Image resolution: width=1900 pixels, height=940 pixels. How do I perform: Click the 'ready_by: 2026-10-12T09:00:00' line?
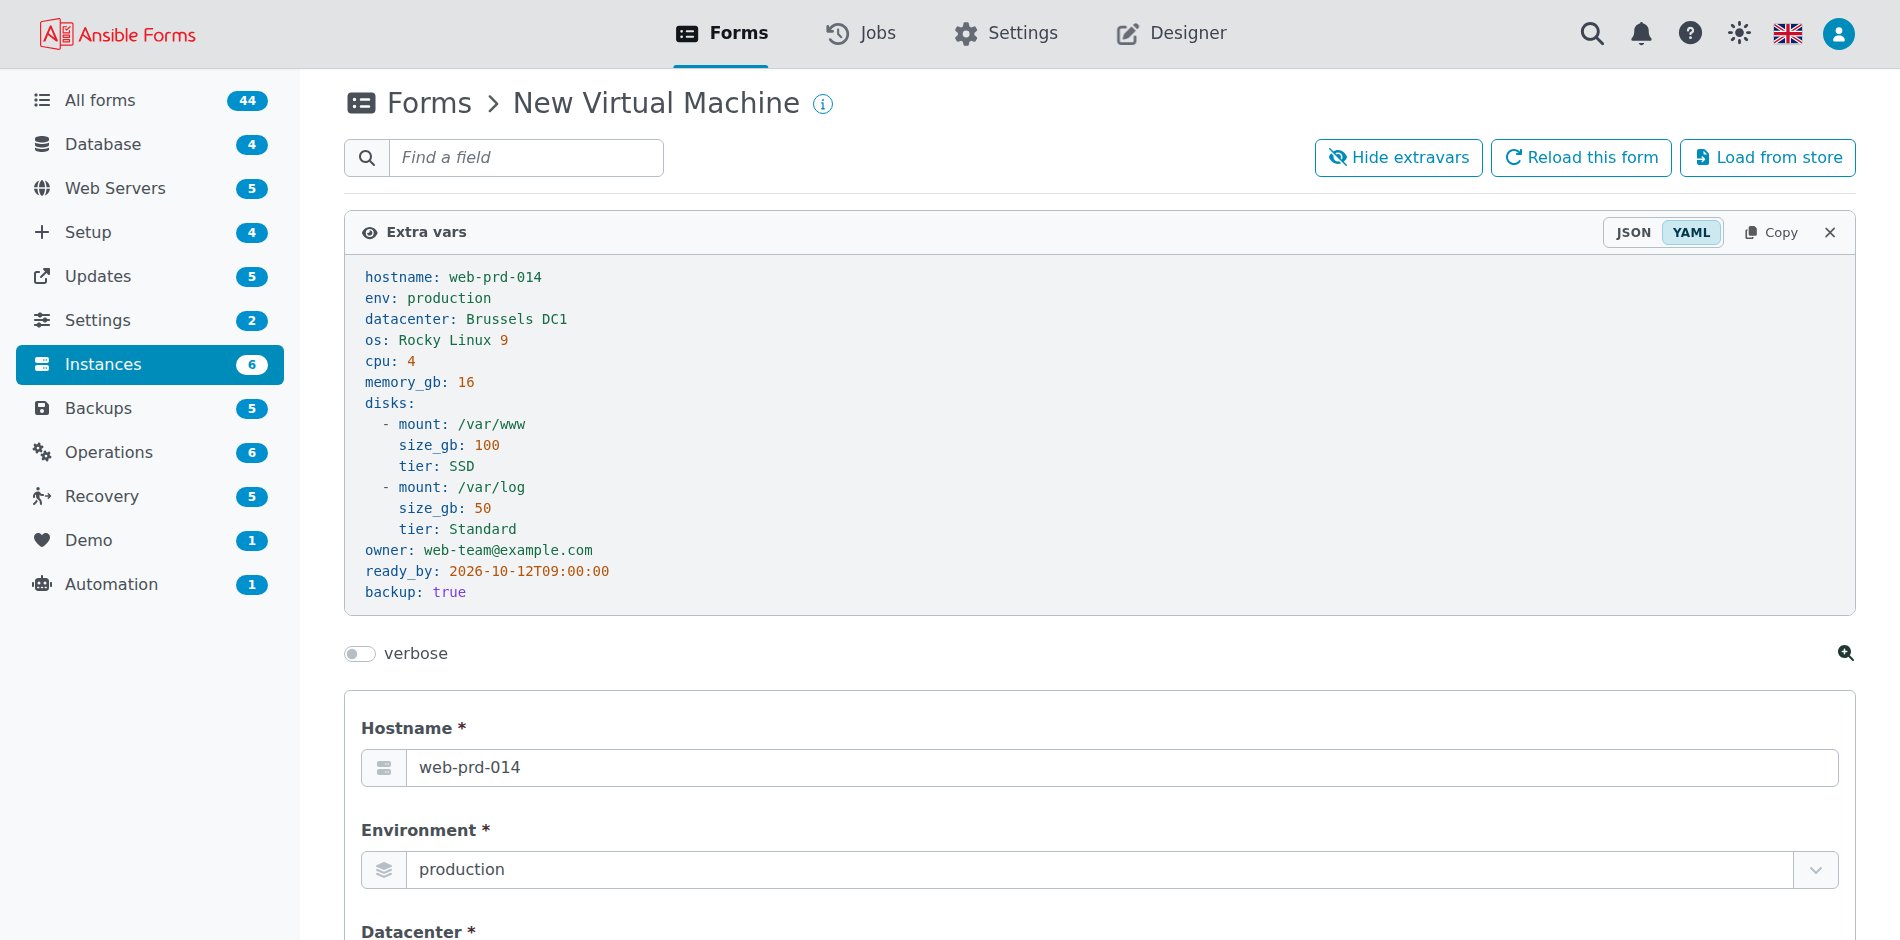tap(487, 571)
